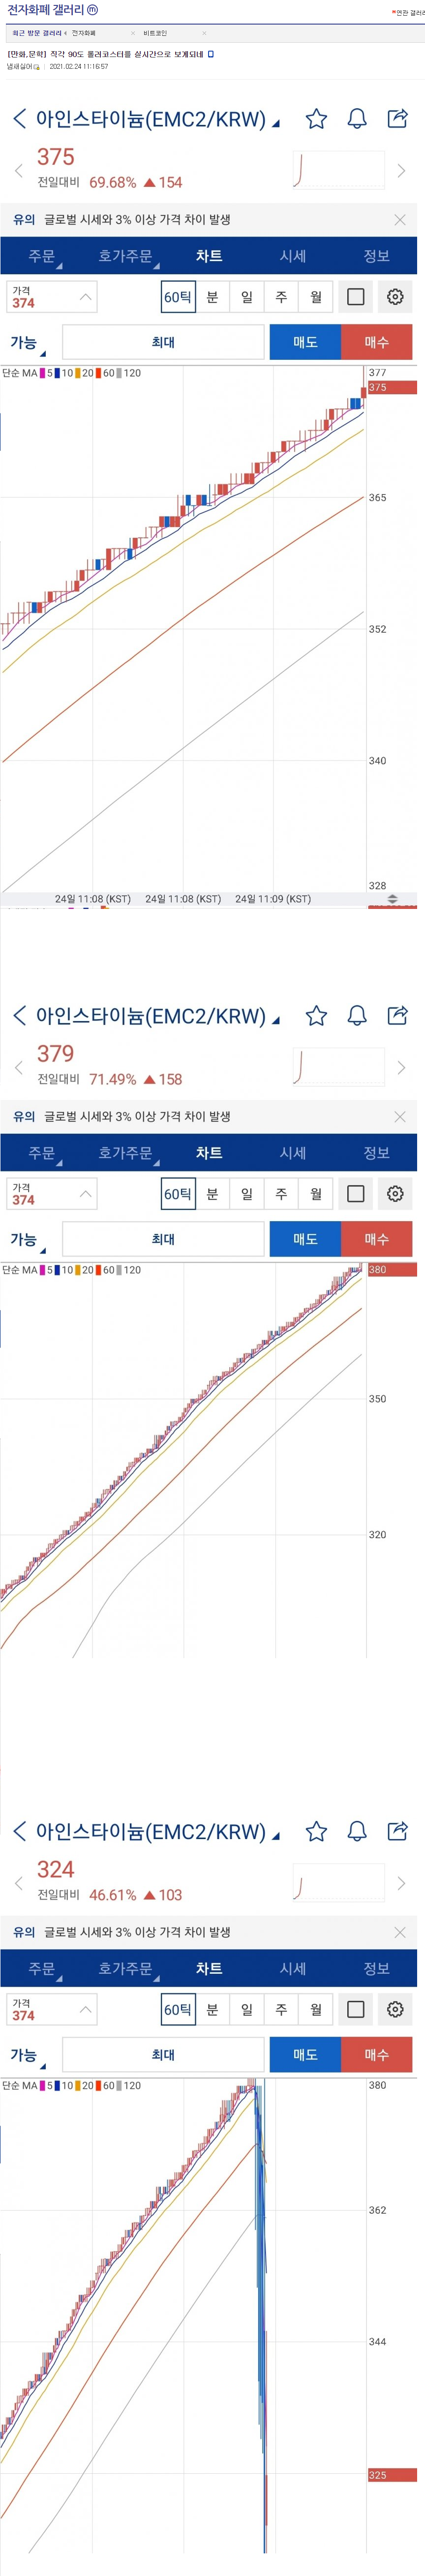Tap the 최대 amount field on the 375 screen
Viewport: 425px width, 2576px height.
[163, 342]
